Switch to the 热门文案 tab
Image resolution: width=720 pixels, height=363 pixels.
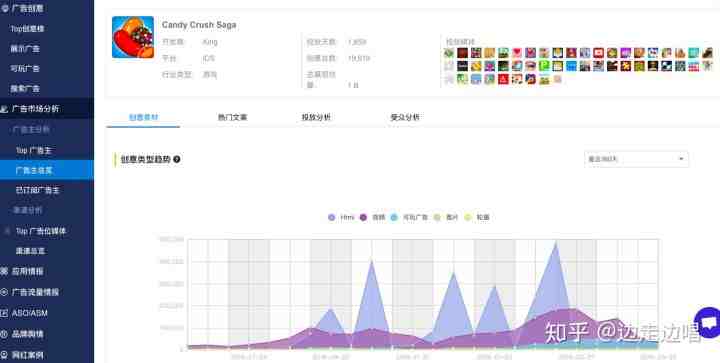[x=232, y=117]
